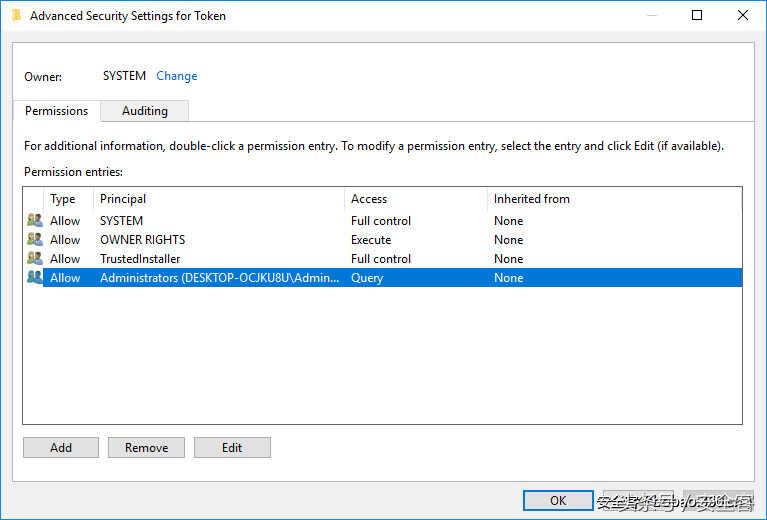Select the SYSTEM permission entry row
Screen dimensions: 767x520
pos(122,221)
